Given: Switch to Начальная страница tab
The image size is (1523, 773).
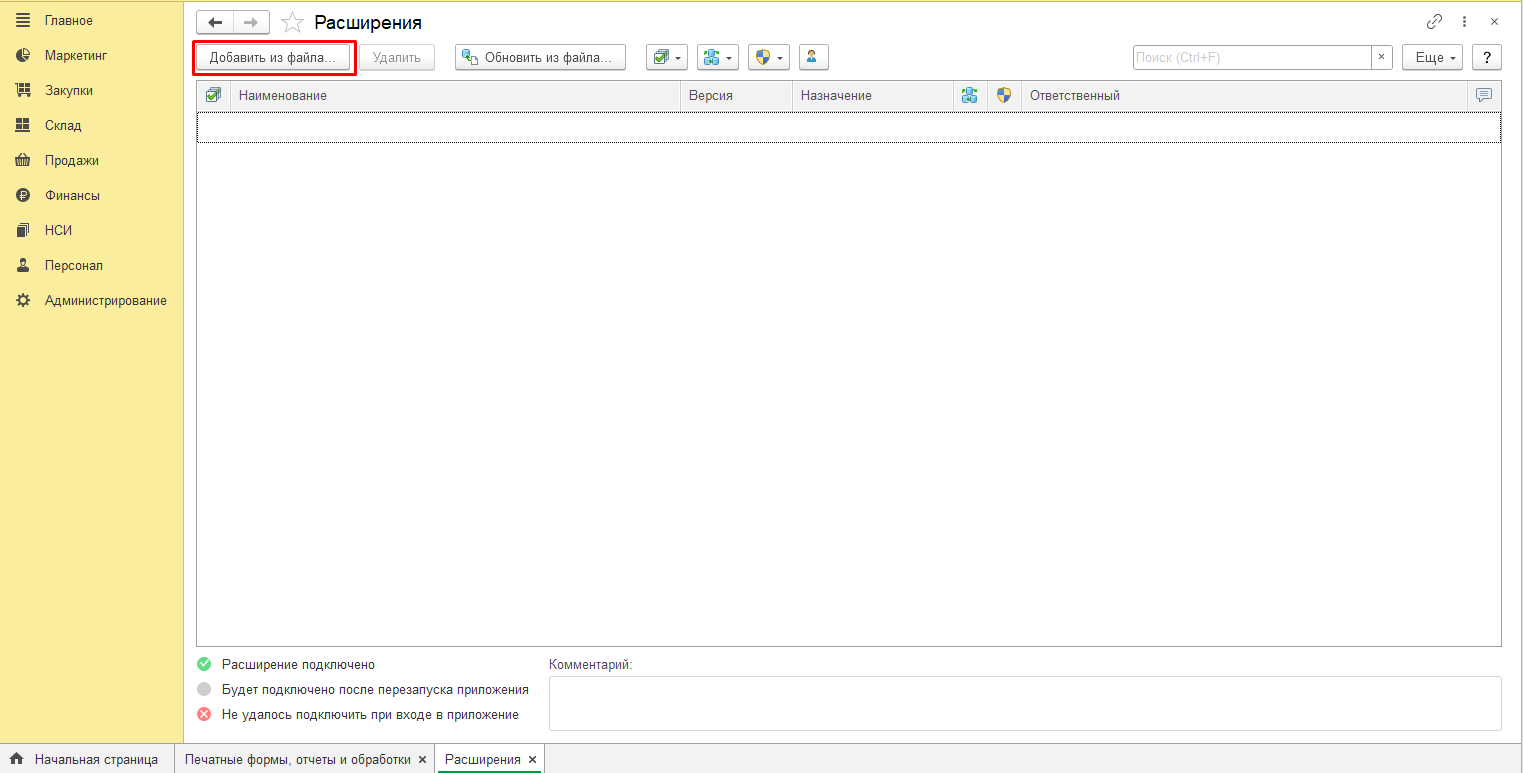Looking at the screenshot, I should [95, 760].
